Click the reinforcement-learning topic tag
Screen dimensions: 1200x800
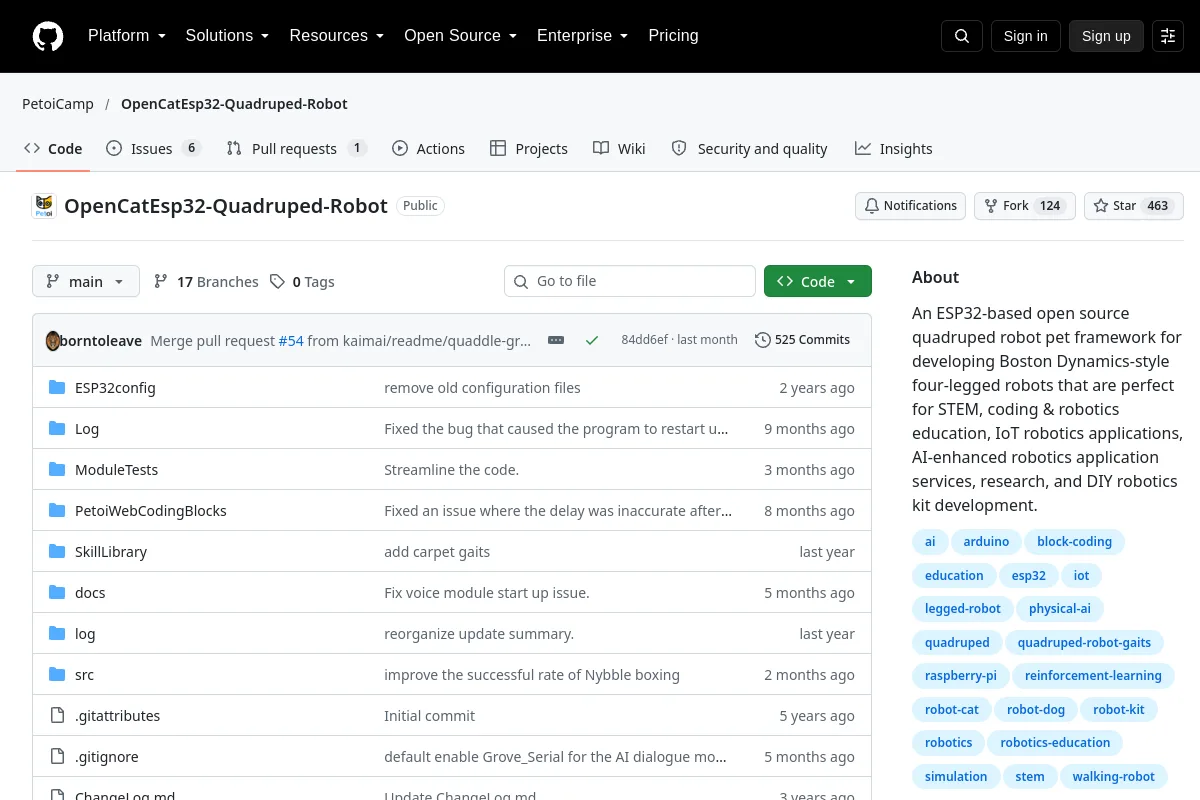(1093, 676)
